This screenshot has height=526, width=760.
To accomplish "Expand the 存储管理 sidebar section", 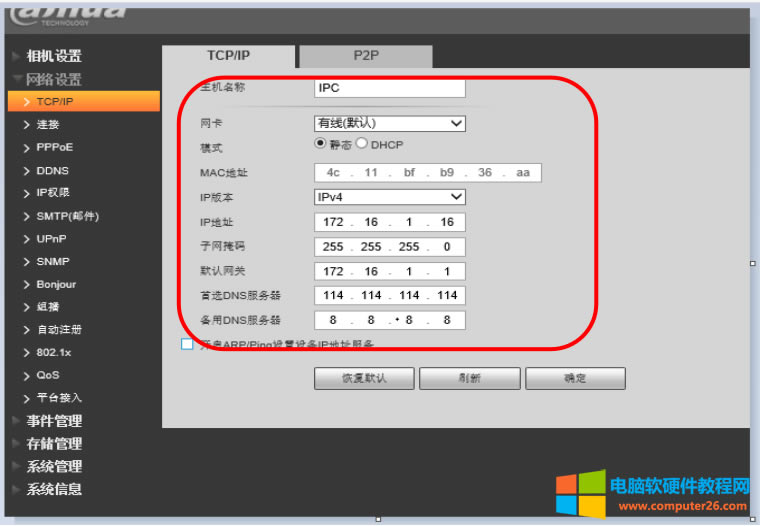I will pyautogui.click(x=54, y=443).
